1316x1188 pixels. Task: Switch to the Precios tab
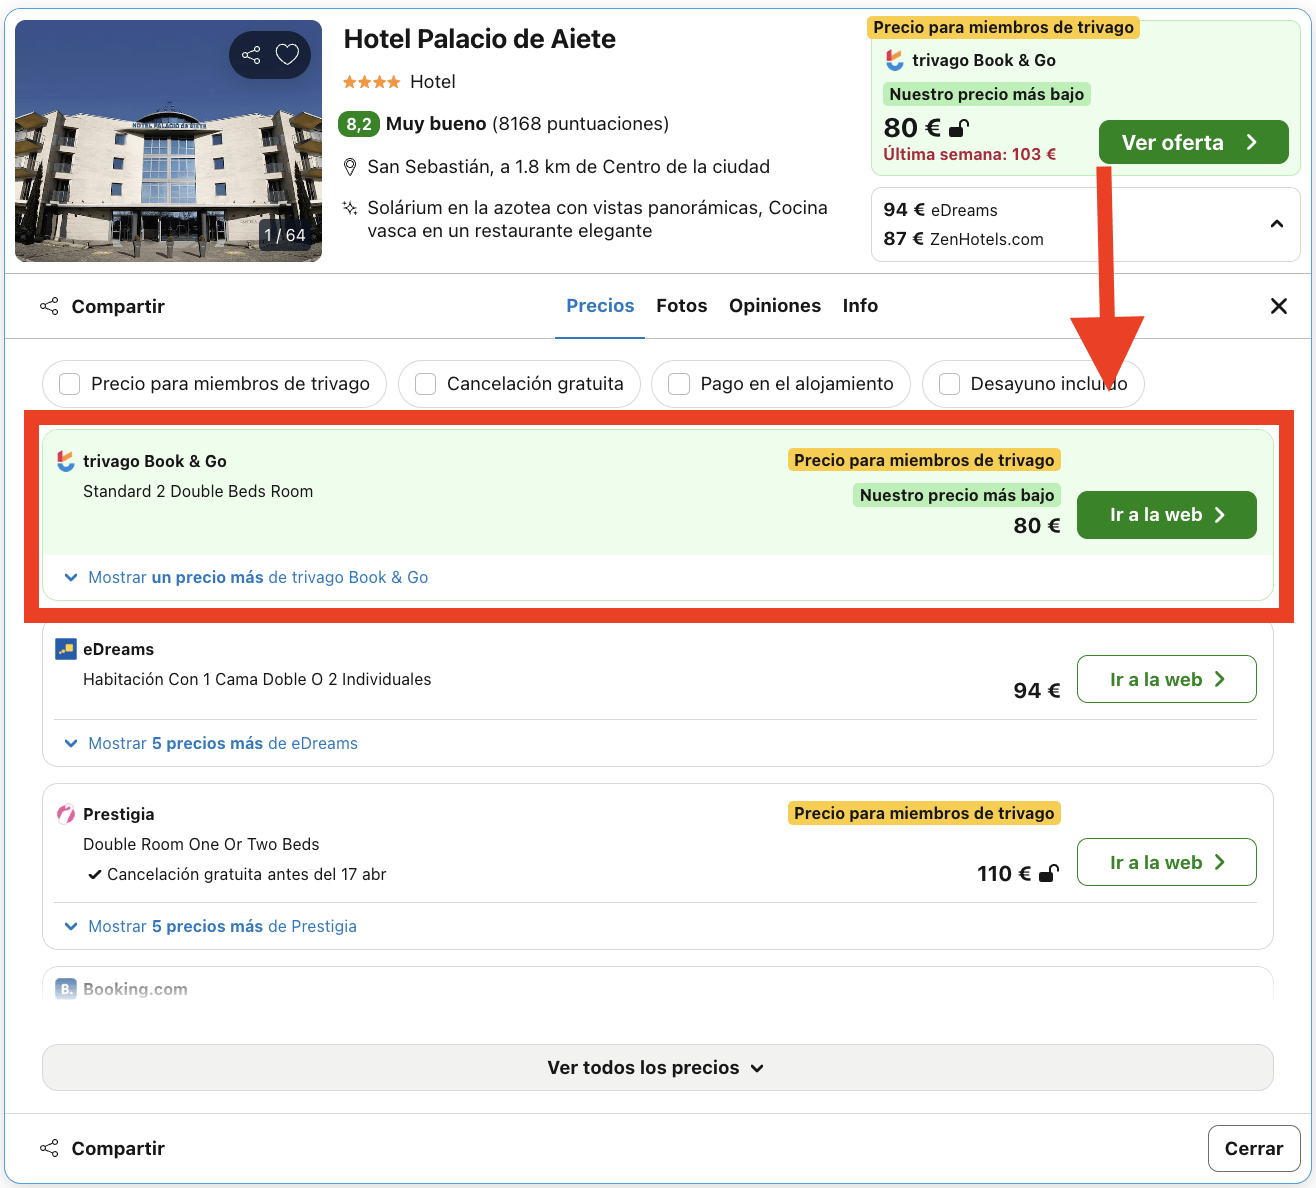pyautogui.click(x=600, y=306)
